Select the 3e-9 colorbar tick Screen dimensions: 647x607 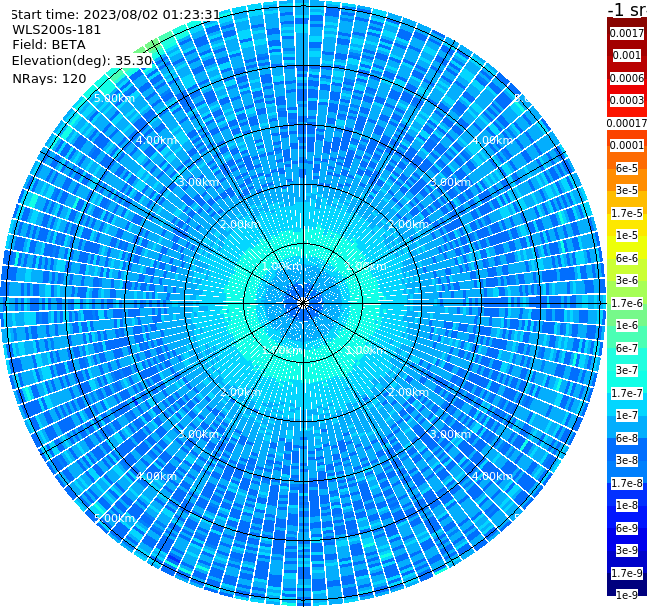coord(627,550)
